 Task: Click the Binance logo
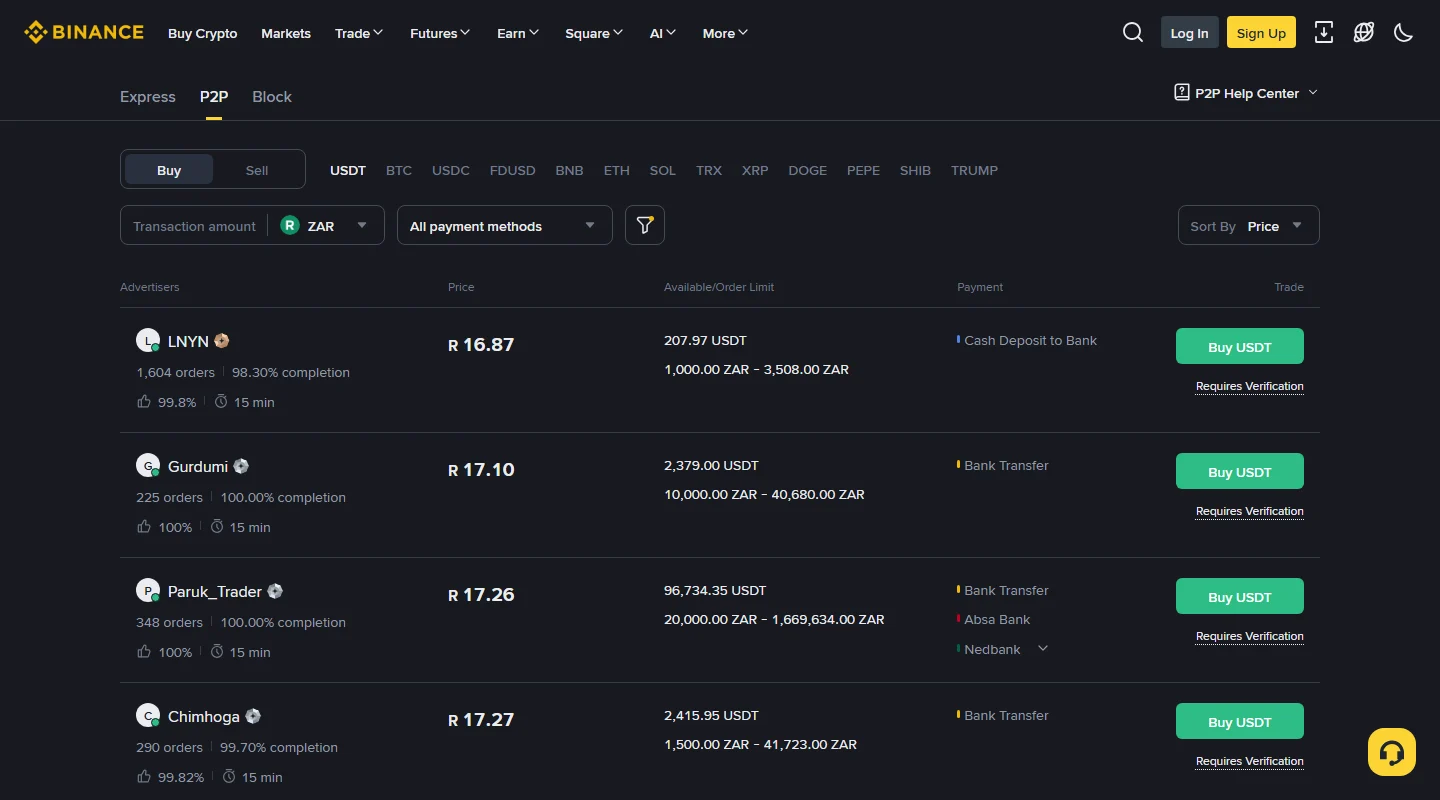point(84,33)
